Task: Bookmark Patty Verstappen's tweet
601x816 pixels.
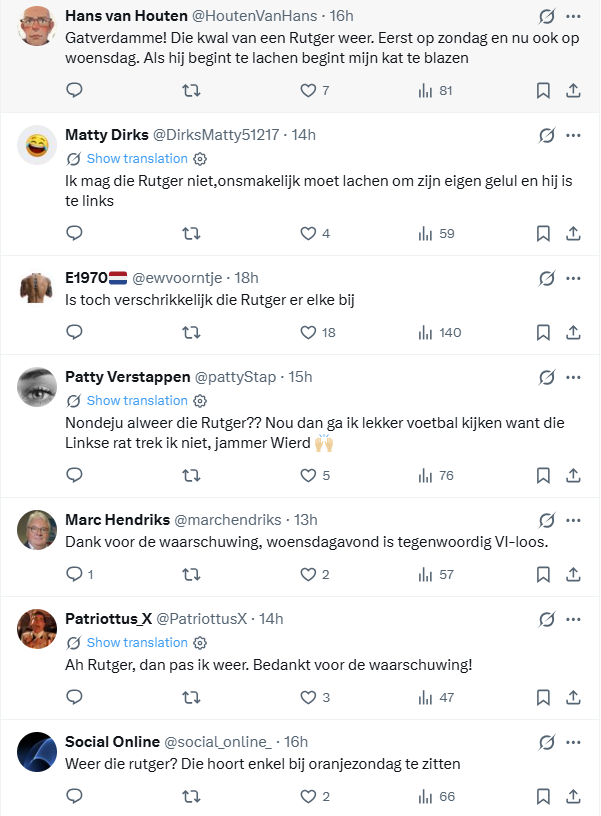Action: [543, 476]
